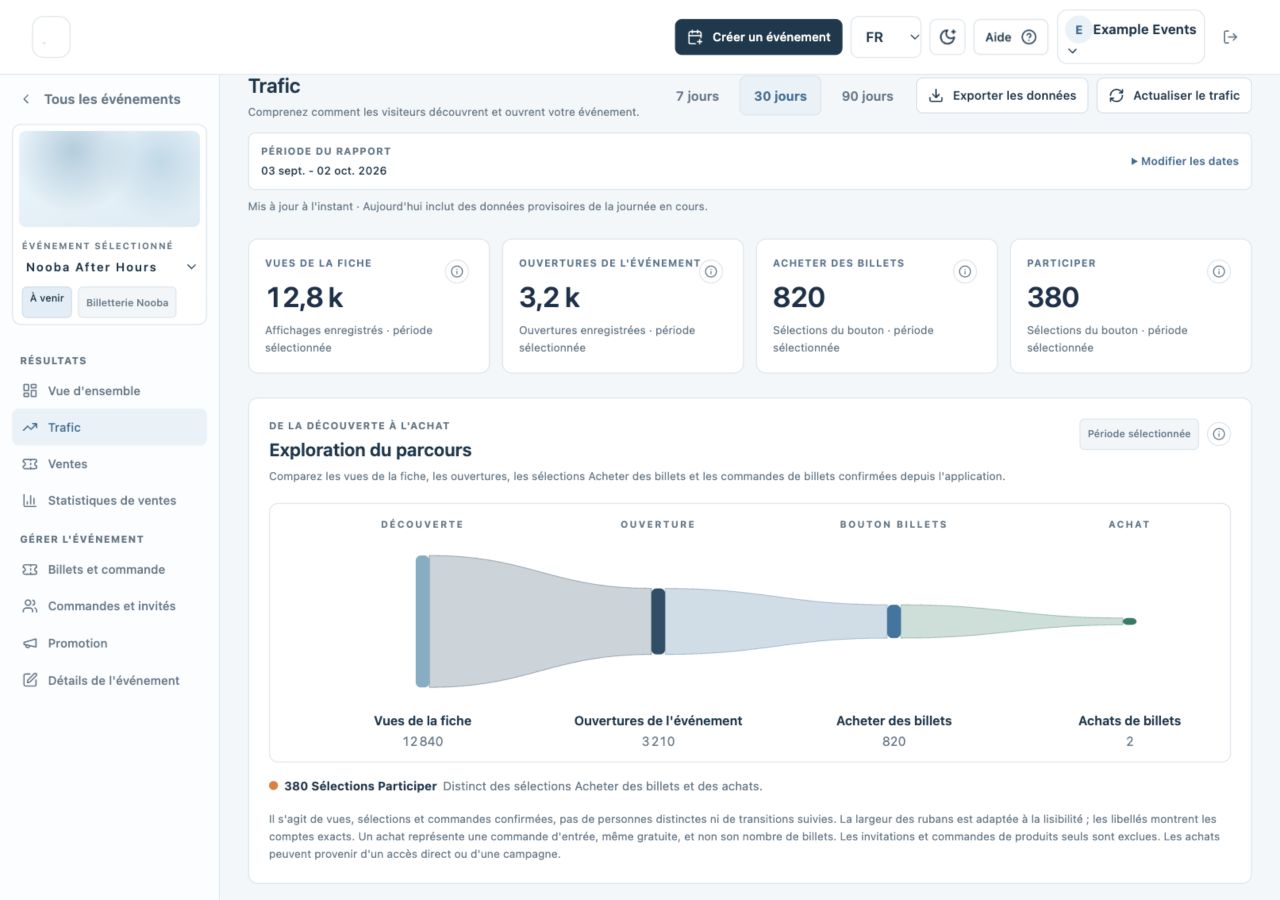Viewport: 1280px width, 900px height.
Task: Click the 3,2 k openings value
Action: click(x=549, y=297)
